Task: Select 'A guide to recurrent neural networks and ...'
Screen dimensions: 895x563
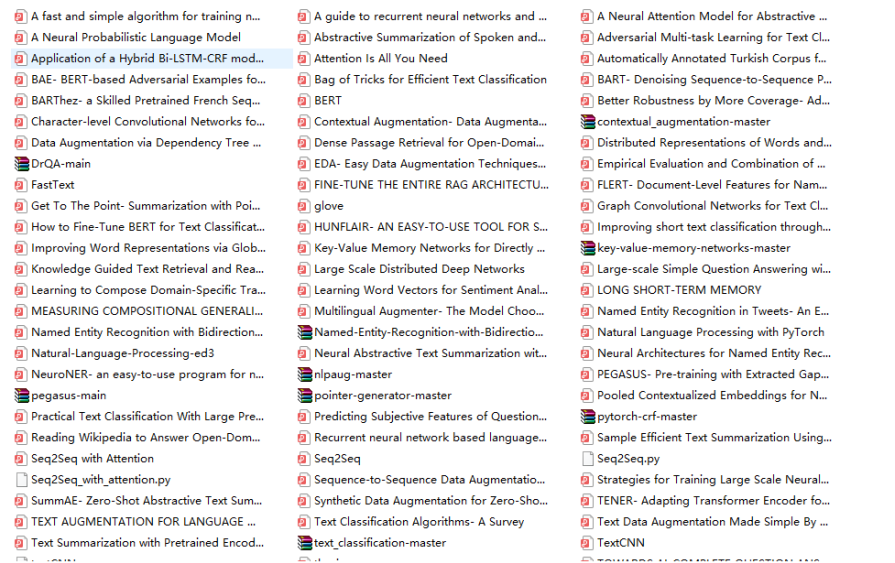Action: point(430,17)
